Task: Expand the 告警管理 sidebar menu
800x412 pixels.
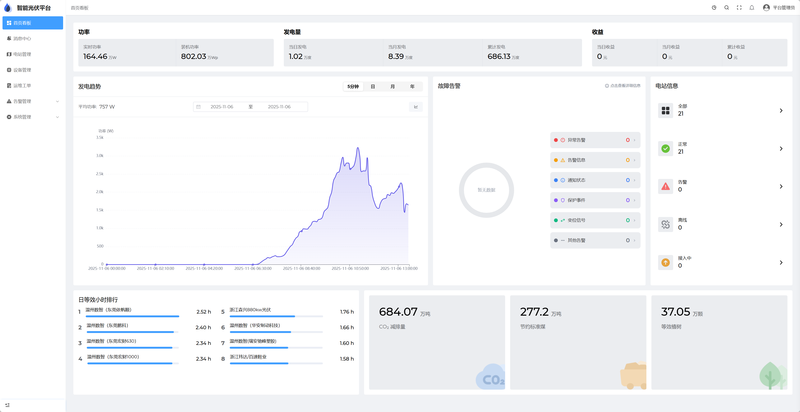Action: click(32, 101)
